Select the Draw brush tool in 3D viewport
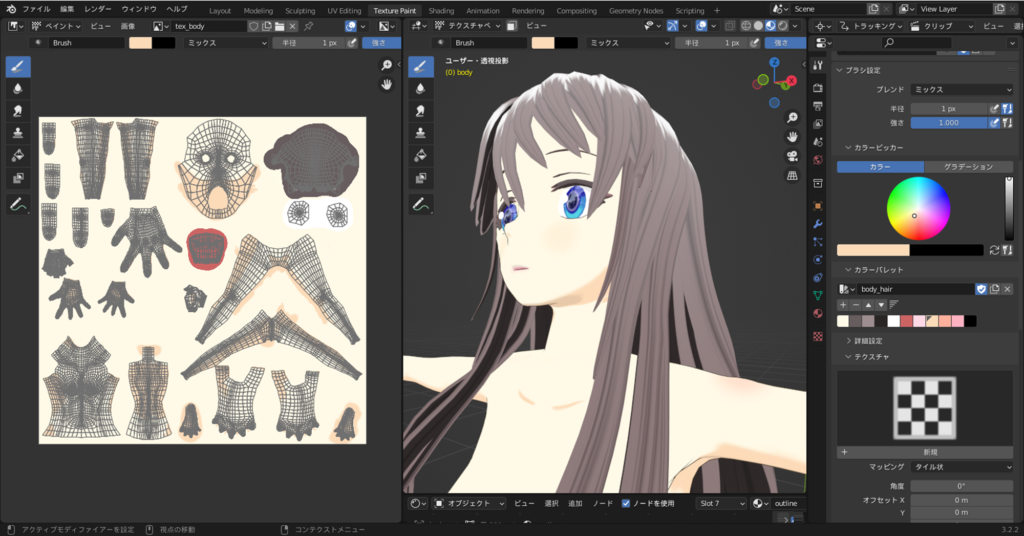The width and height of the screenshot is (1024, 536). [421, 66]
